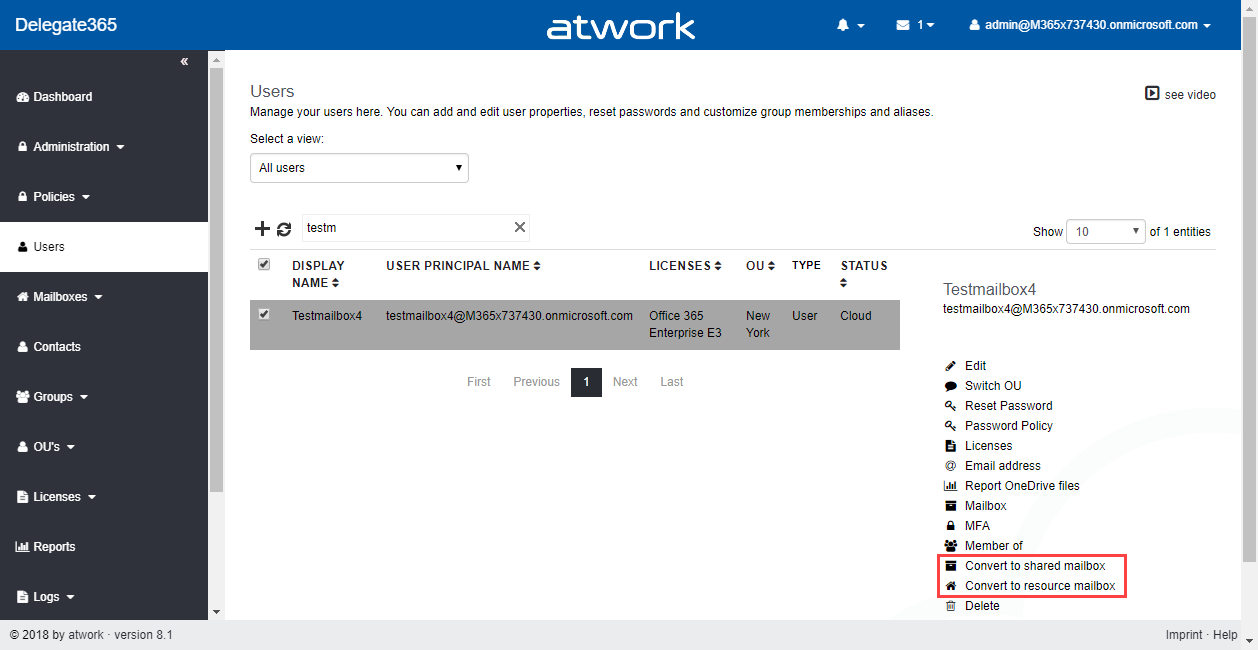Click the Contacts person icon in sidebar
Image resolution: width=1258 pixels, height=650 pixels.
pos(23,347)
